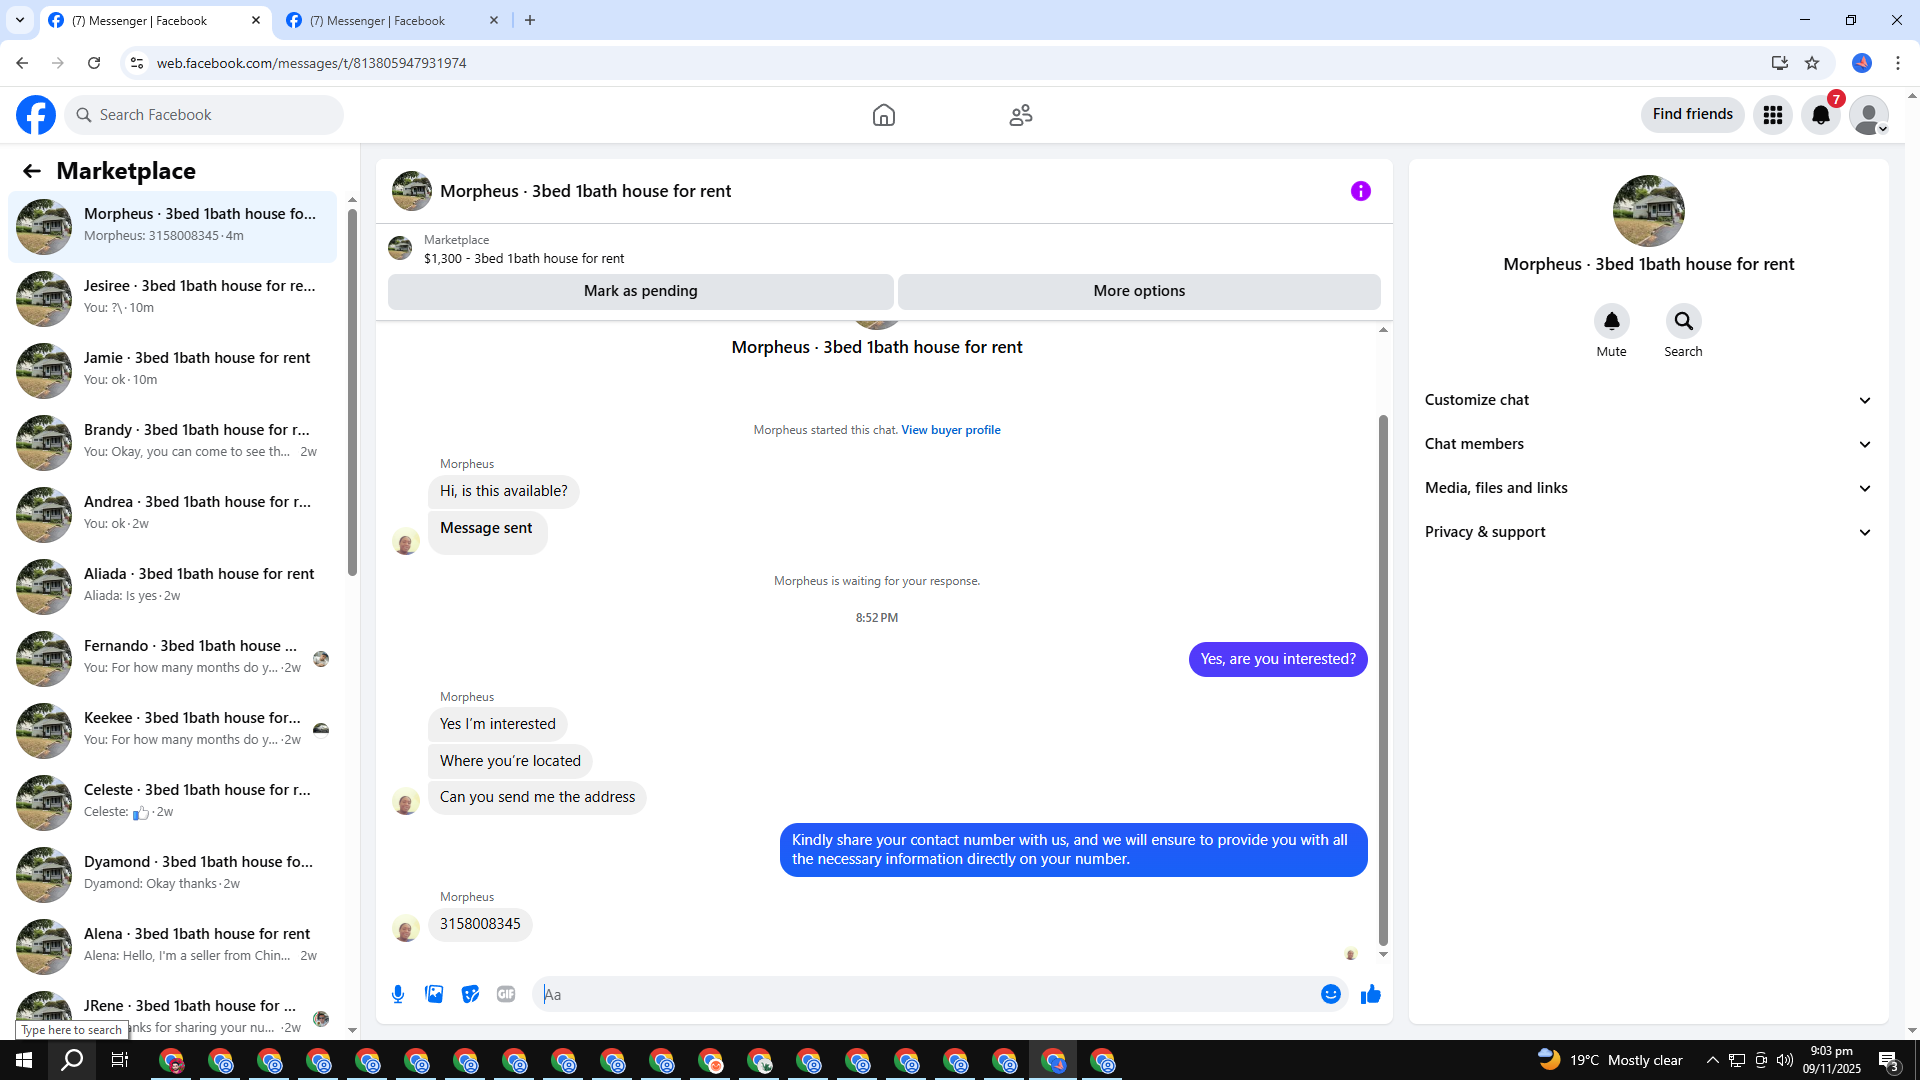Screen dimensions: 1920x1080
Task: Bookmark this page with the star icon
Action: (x=1812, y=63)
